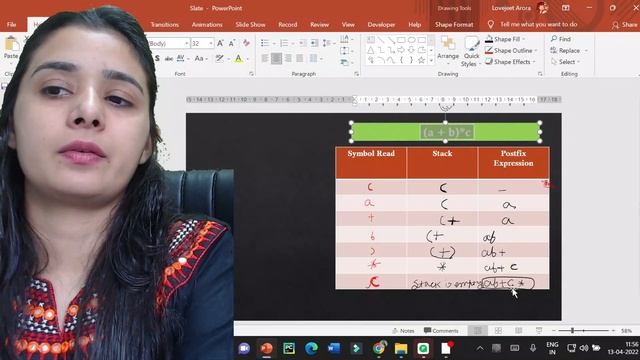The image size is (640, 360).
Task: Open the File menu tab
Action: [x=11, y=24]
